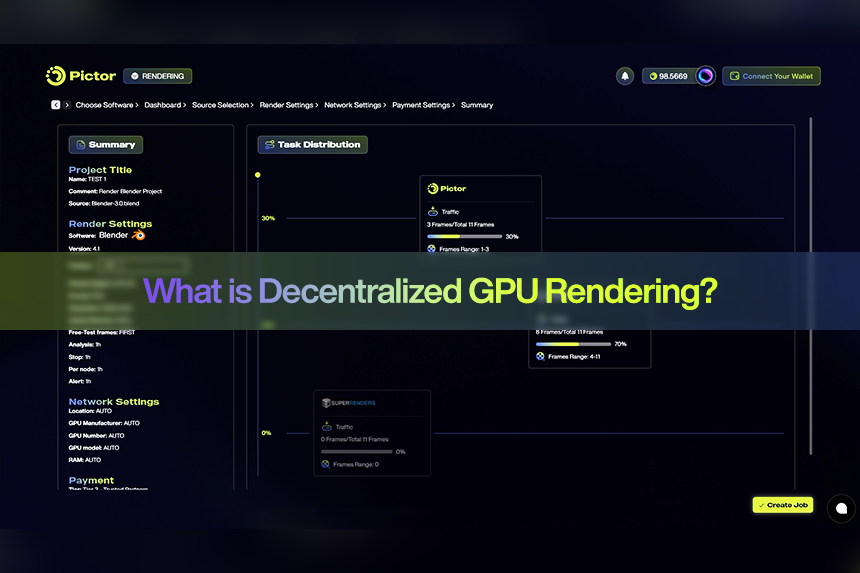Go forward with the right arrow icon
Viewport: 860px width, 573px height.
pyautogui.click(x=67, y=105)
